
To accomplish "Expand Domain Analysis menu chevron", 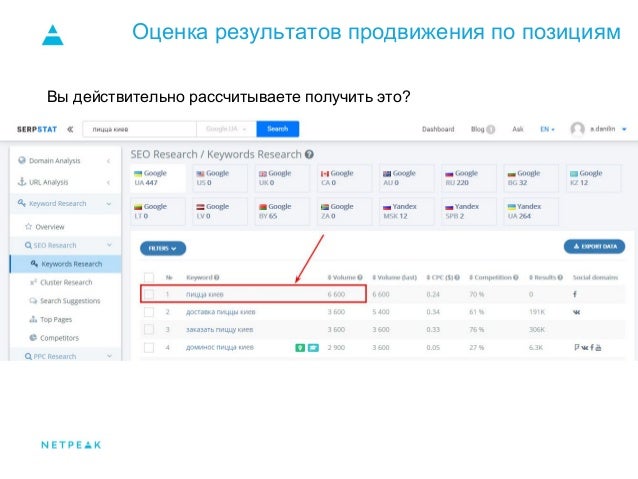I will tap(109, 161).
